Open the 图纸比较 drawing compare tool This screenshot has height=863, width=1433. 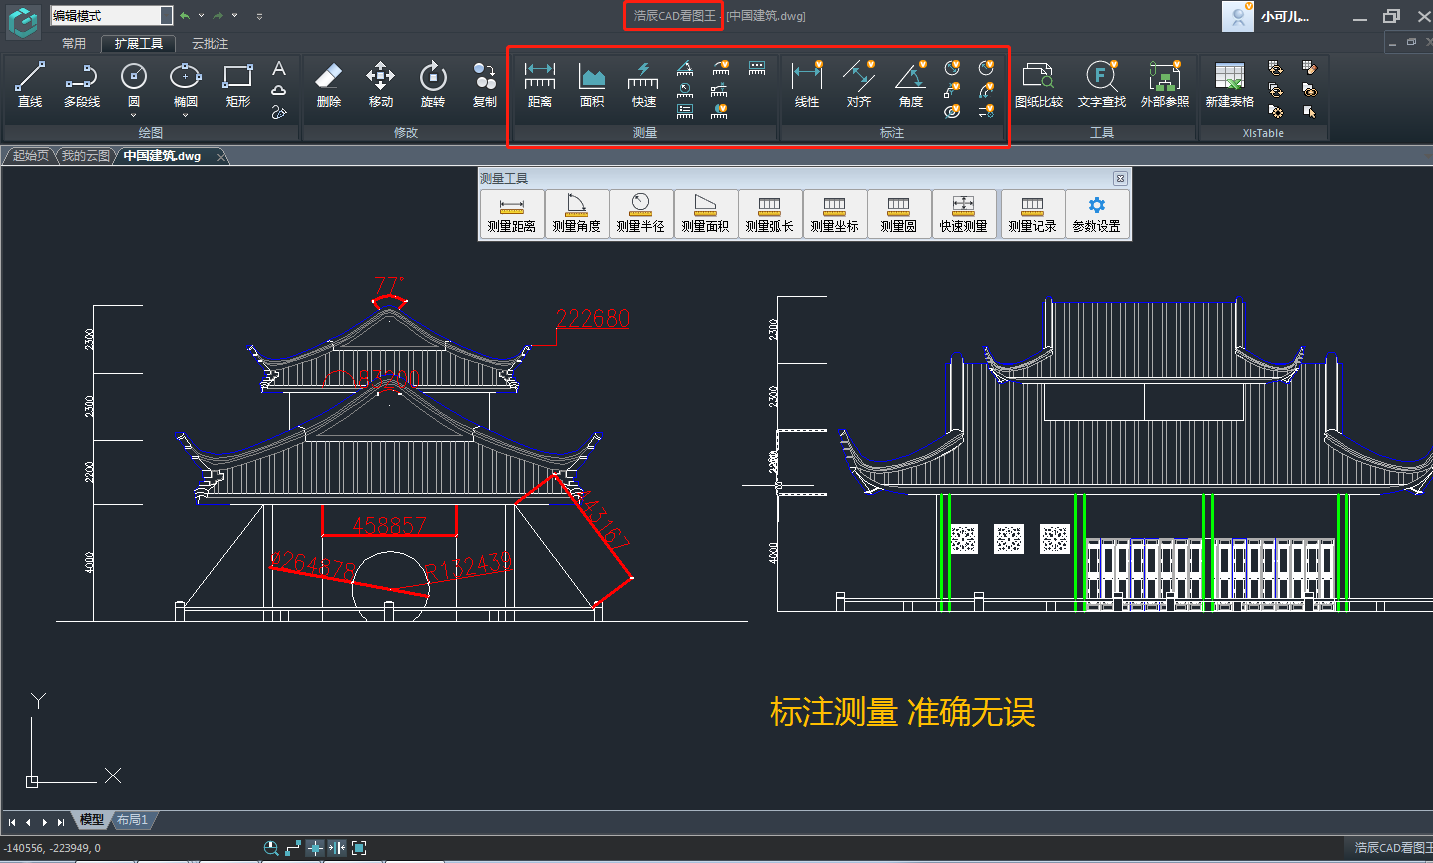[1038, 85]
